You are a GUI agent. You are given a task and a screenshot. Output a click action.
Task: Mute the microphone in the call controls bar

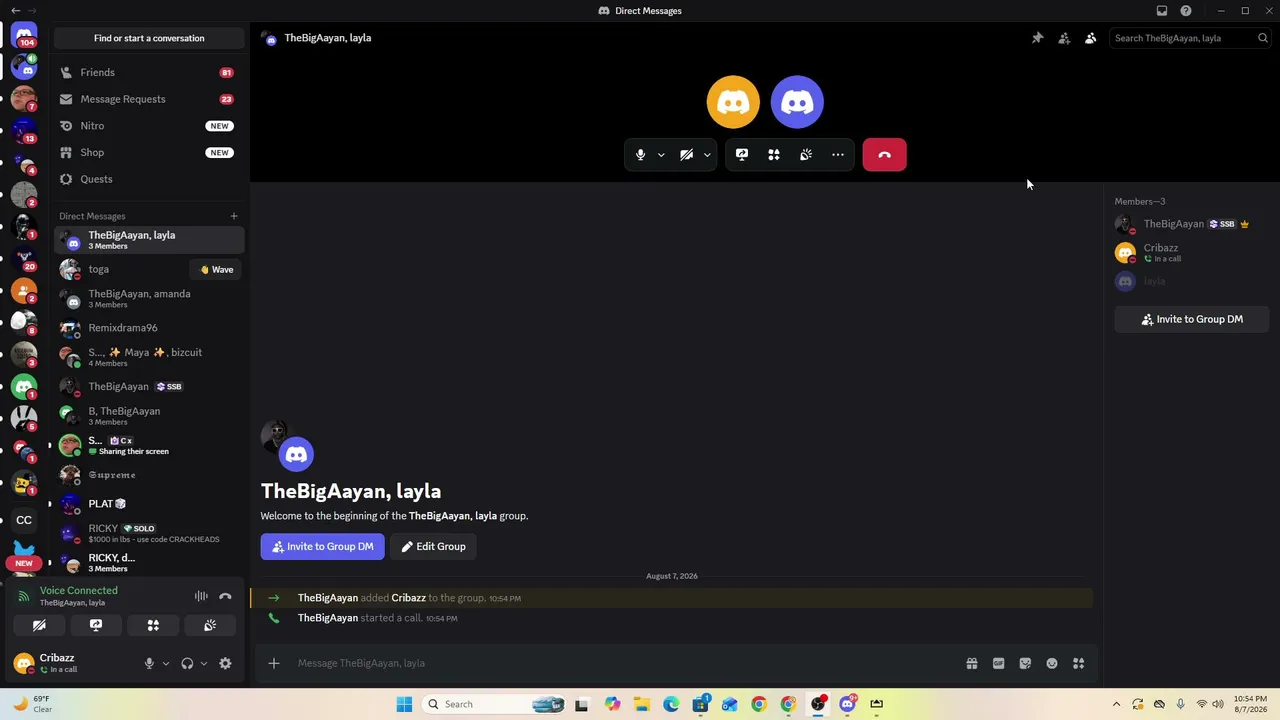pos(640,155)
